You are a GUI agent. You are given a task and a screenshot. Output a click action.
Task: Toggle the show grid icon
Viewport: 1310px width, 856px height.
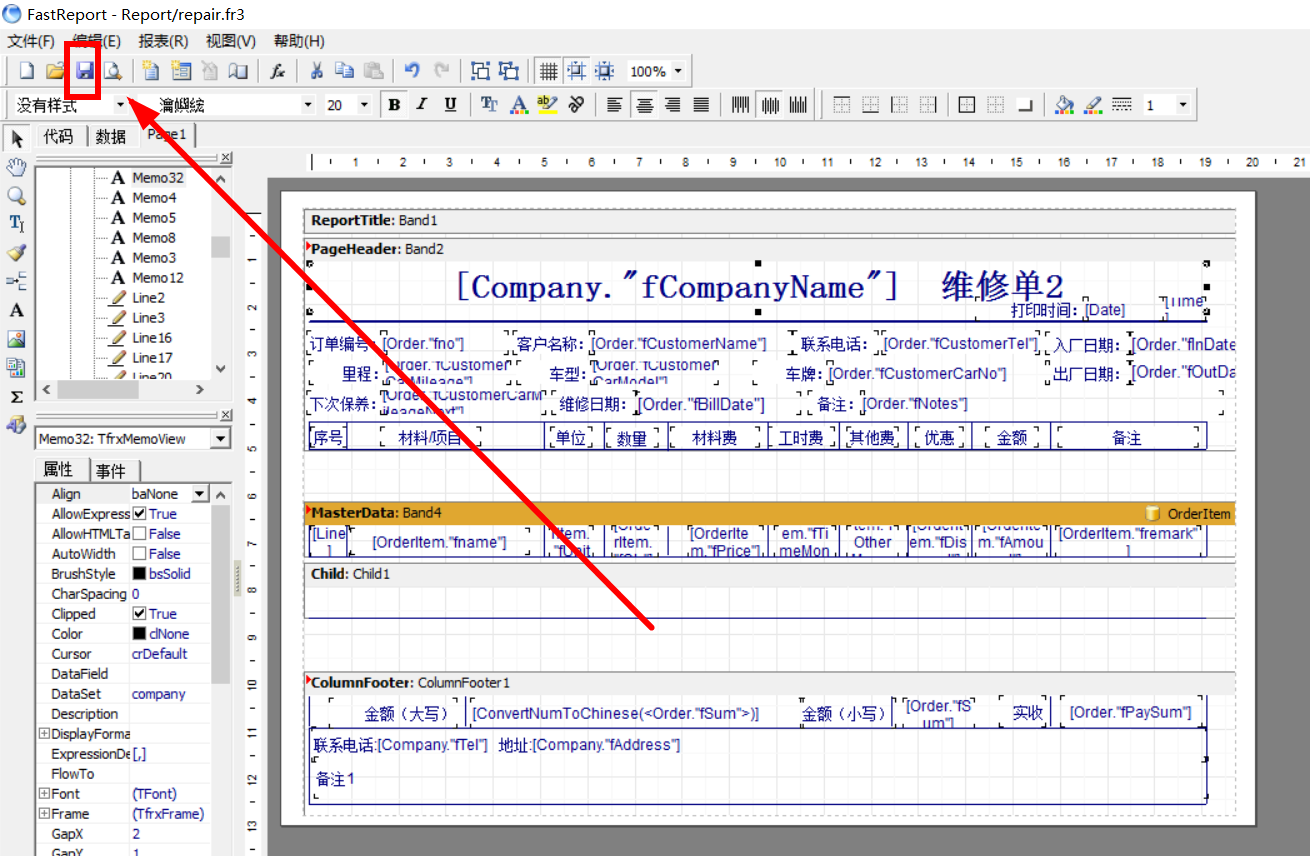[x=548, y=71]
